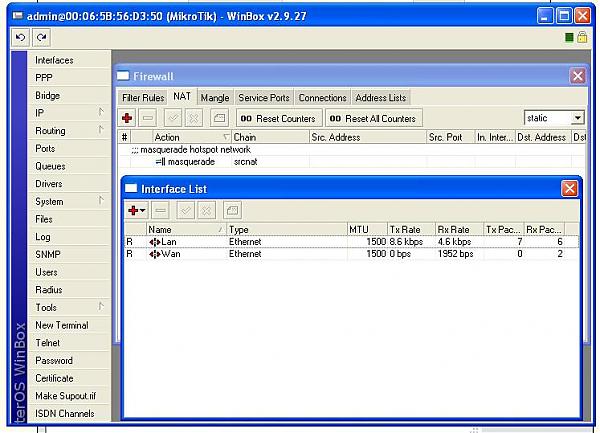The image size is (600, 433).
Task: Click the Interface List minus remove button
Action: point(160,210)
